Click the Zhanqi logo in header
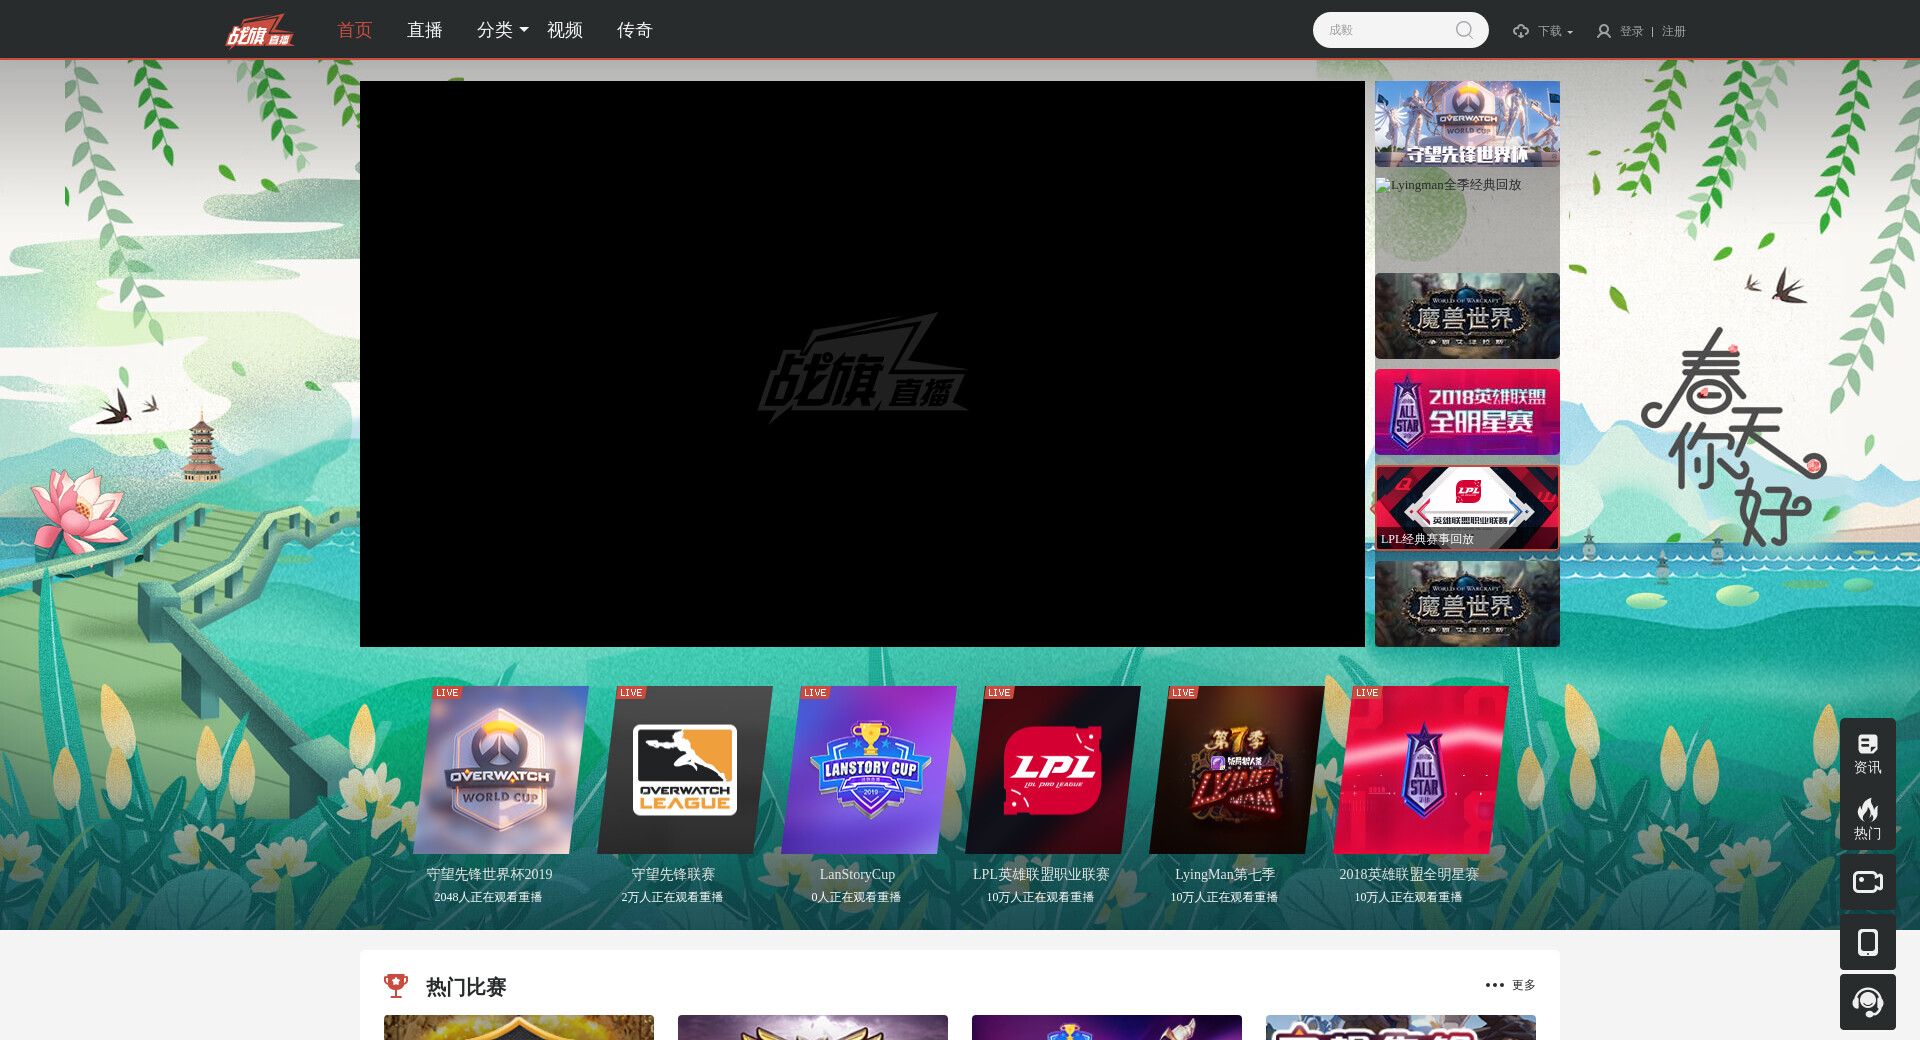 (x=259, y=31)
